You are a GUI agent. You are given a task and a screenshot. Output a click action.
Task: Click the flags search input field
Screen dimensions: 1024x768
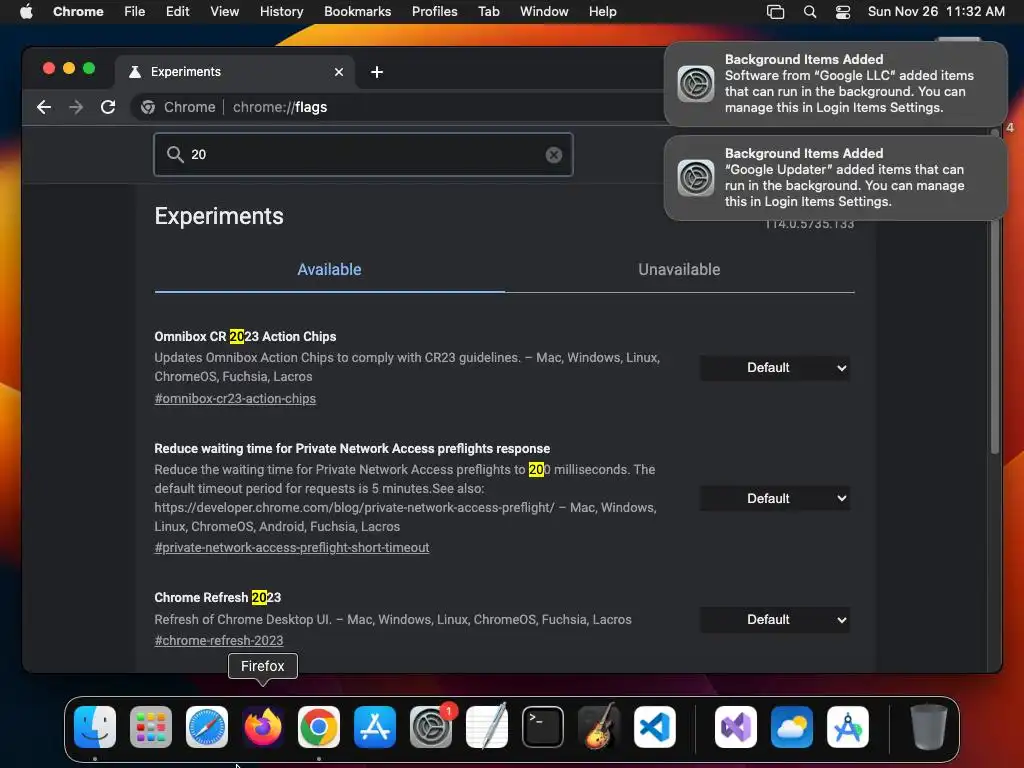tap(363, 155)
